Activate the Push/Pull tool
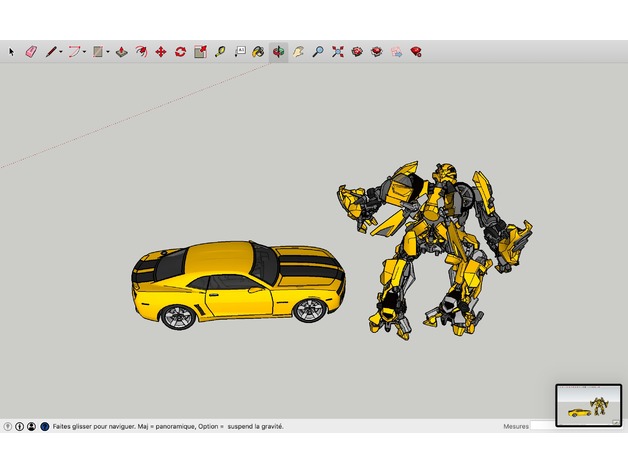This screenshot has width=628, height=472. point(122,52)
